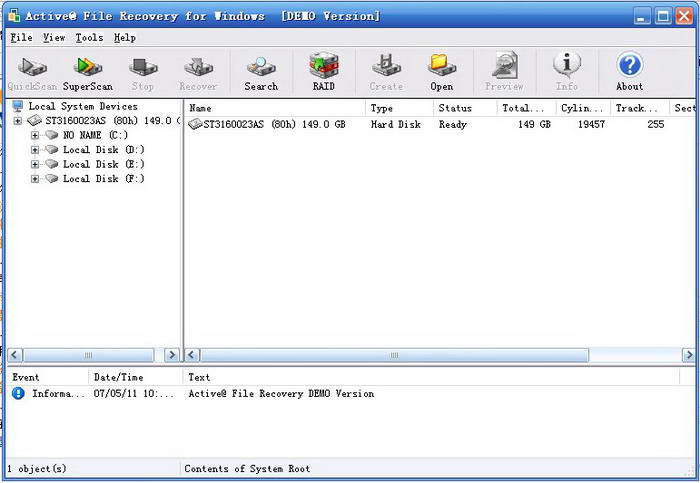The height and width of the screenshot is (483, 700).
Task: Click the ST3160023AS drive icon in the tree
Action: (x=34, y=121)
